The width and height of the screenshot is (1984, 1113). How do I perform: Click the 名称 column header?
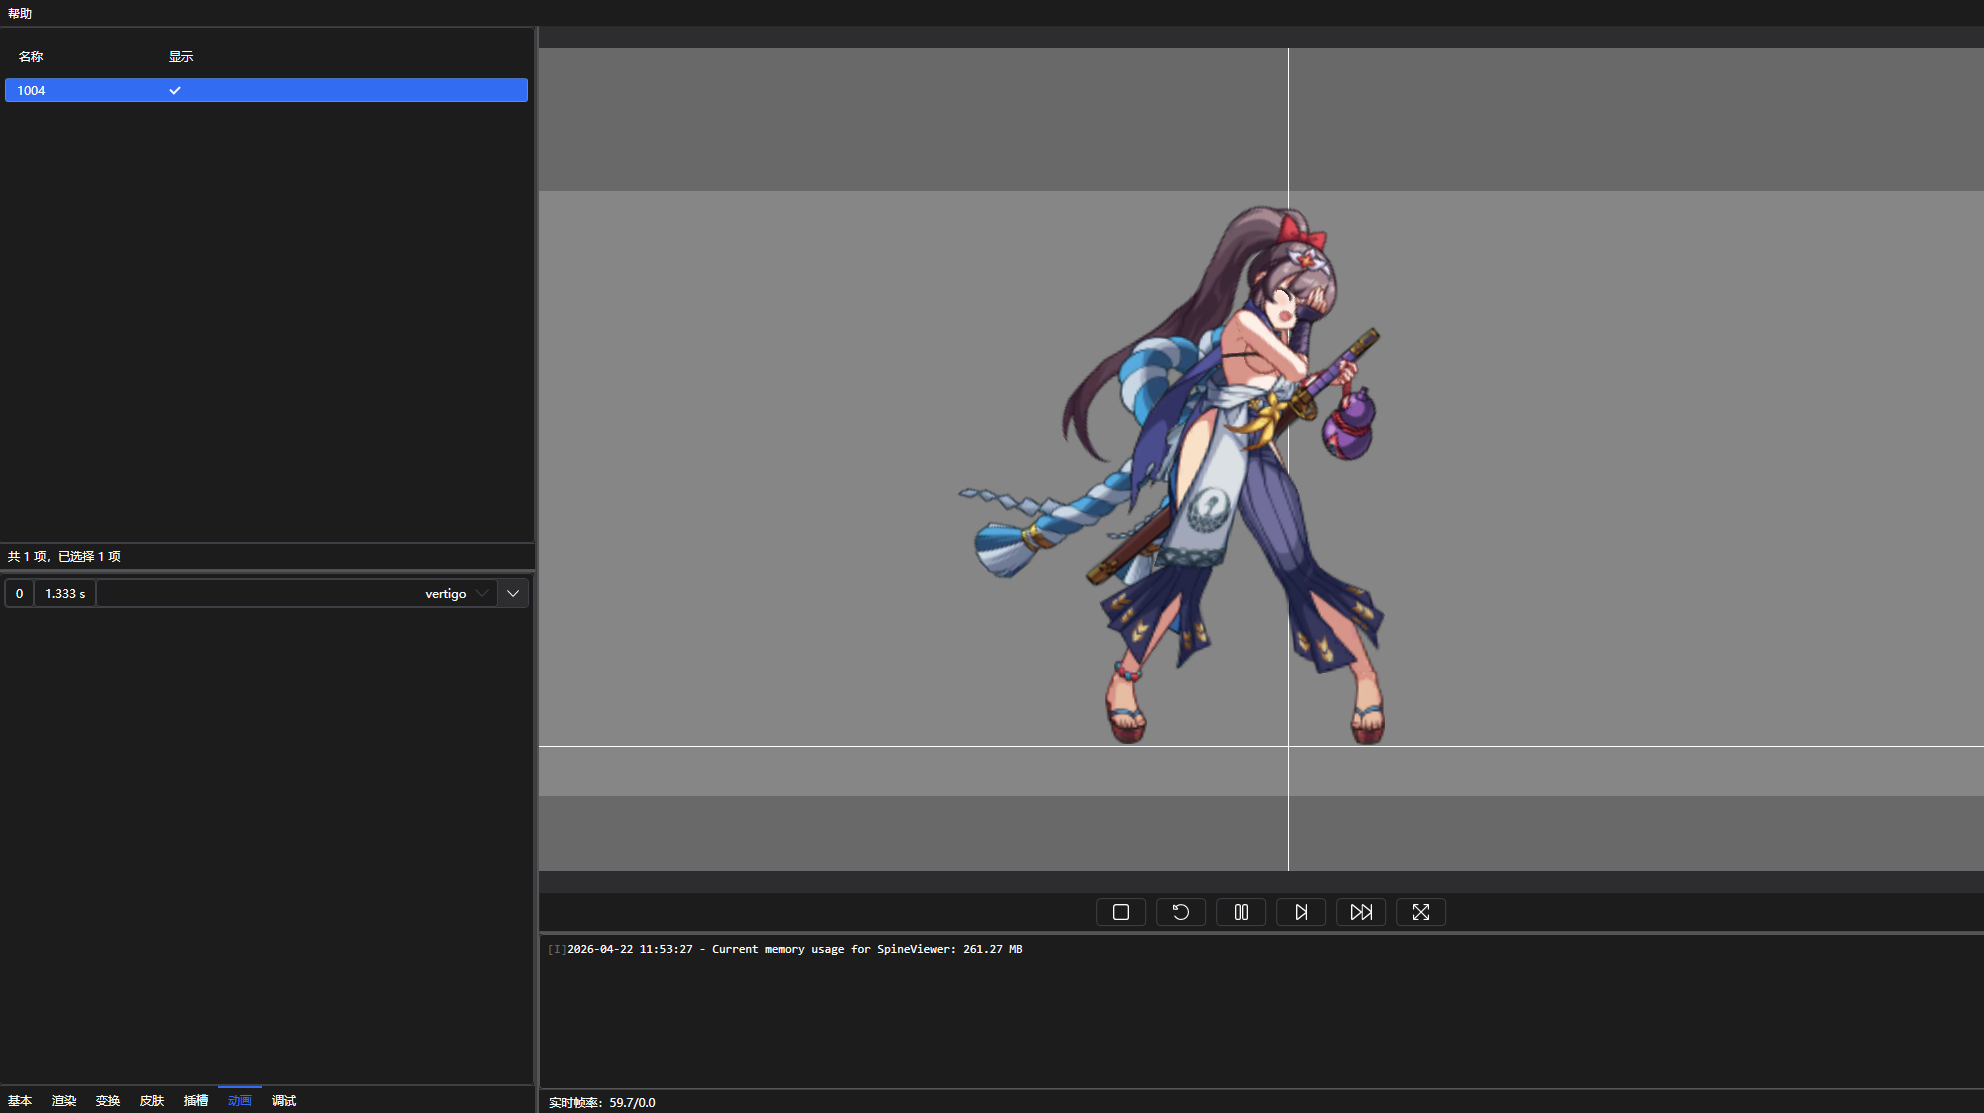pos(31,57)
